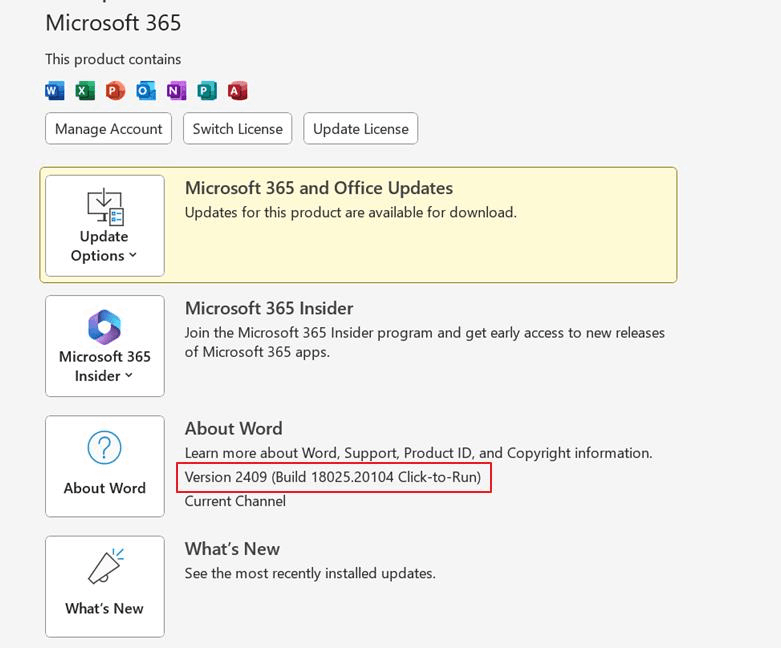Click the Publisher app icon
The height and width of the screenshot is (649, 781).
(x=207, y=91)
